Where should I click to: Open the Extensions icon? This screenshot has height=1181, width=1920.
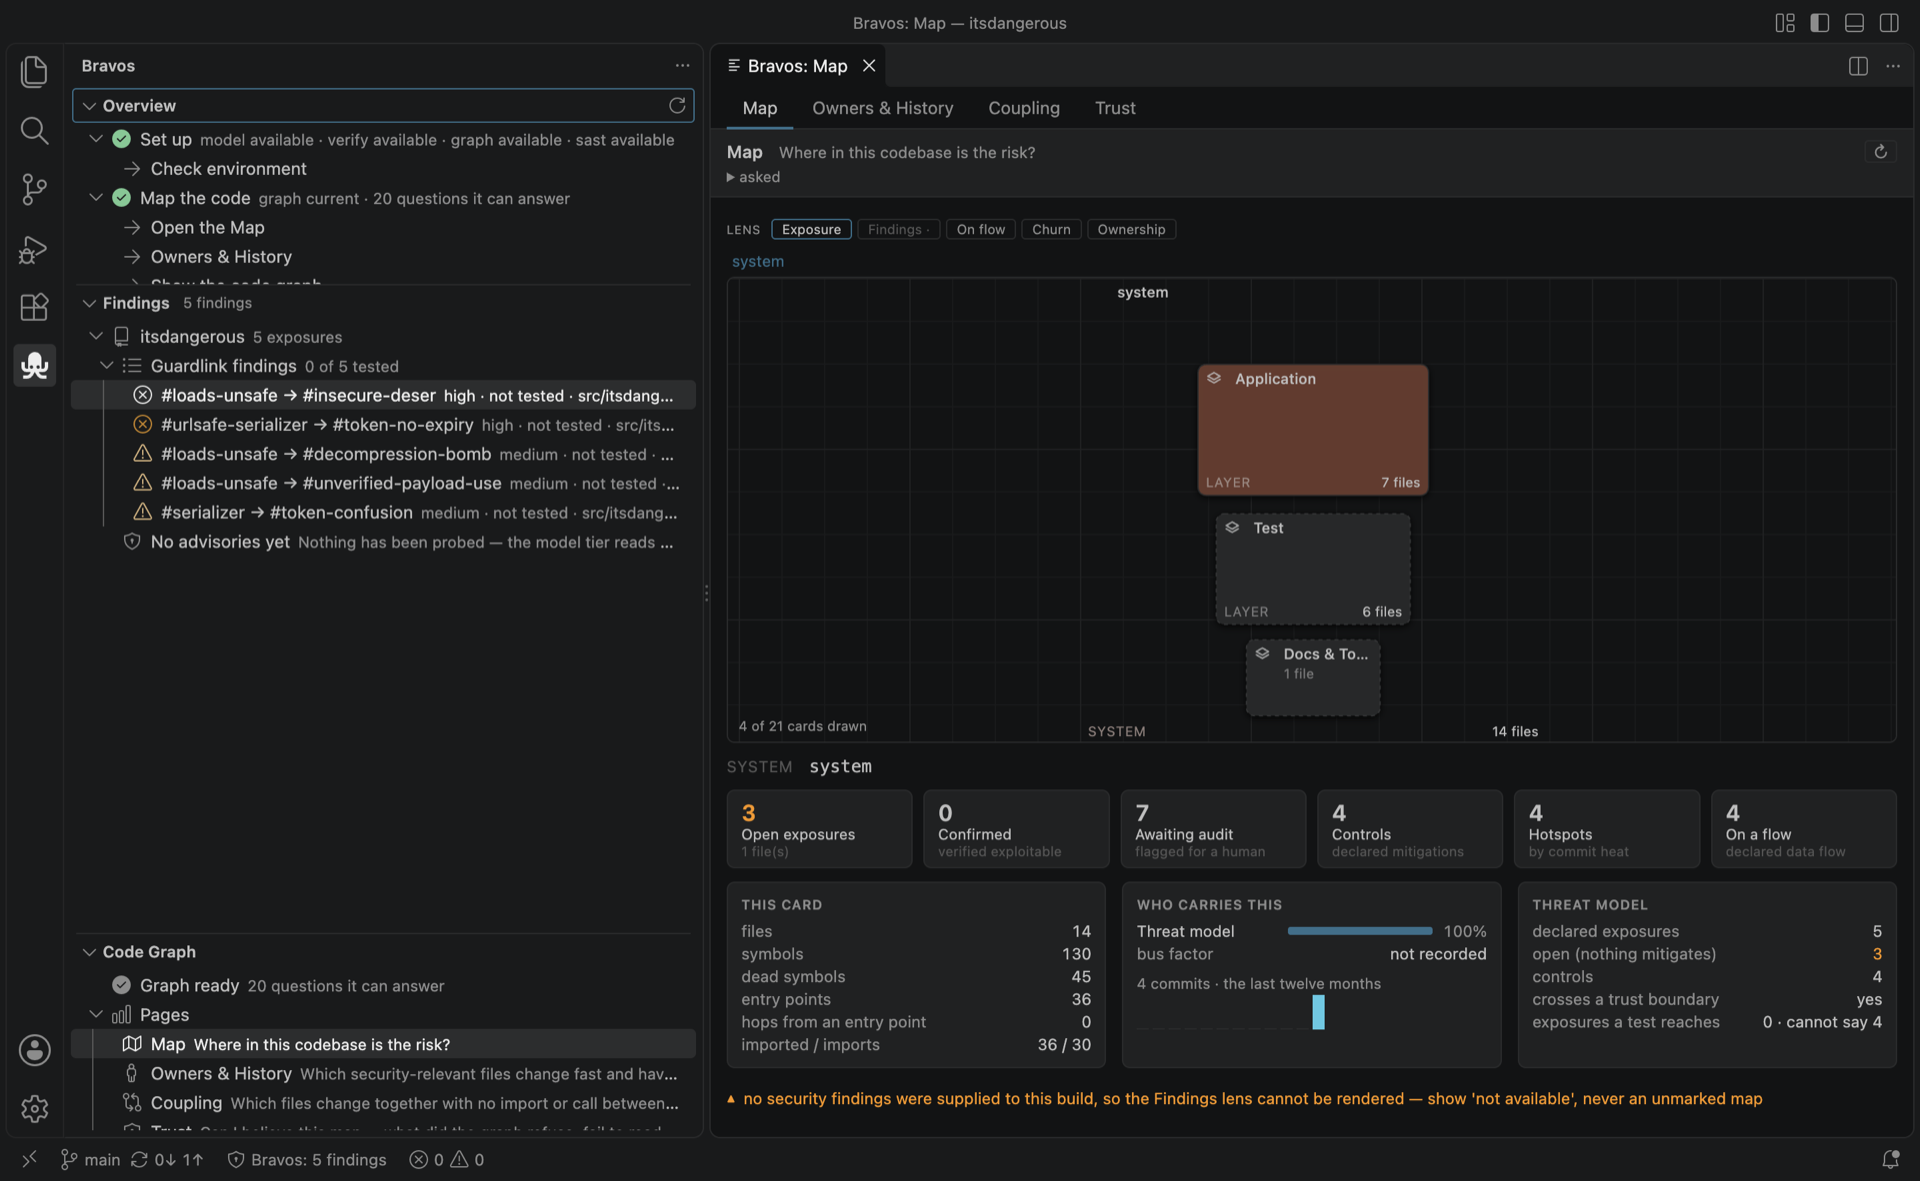[34, 307]
